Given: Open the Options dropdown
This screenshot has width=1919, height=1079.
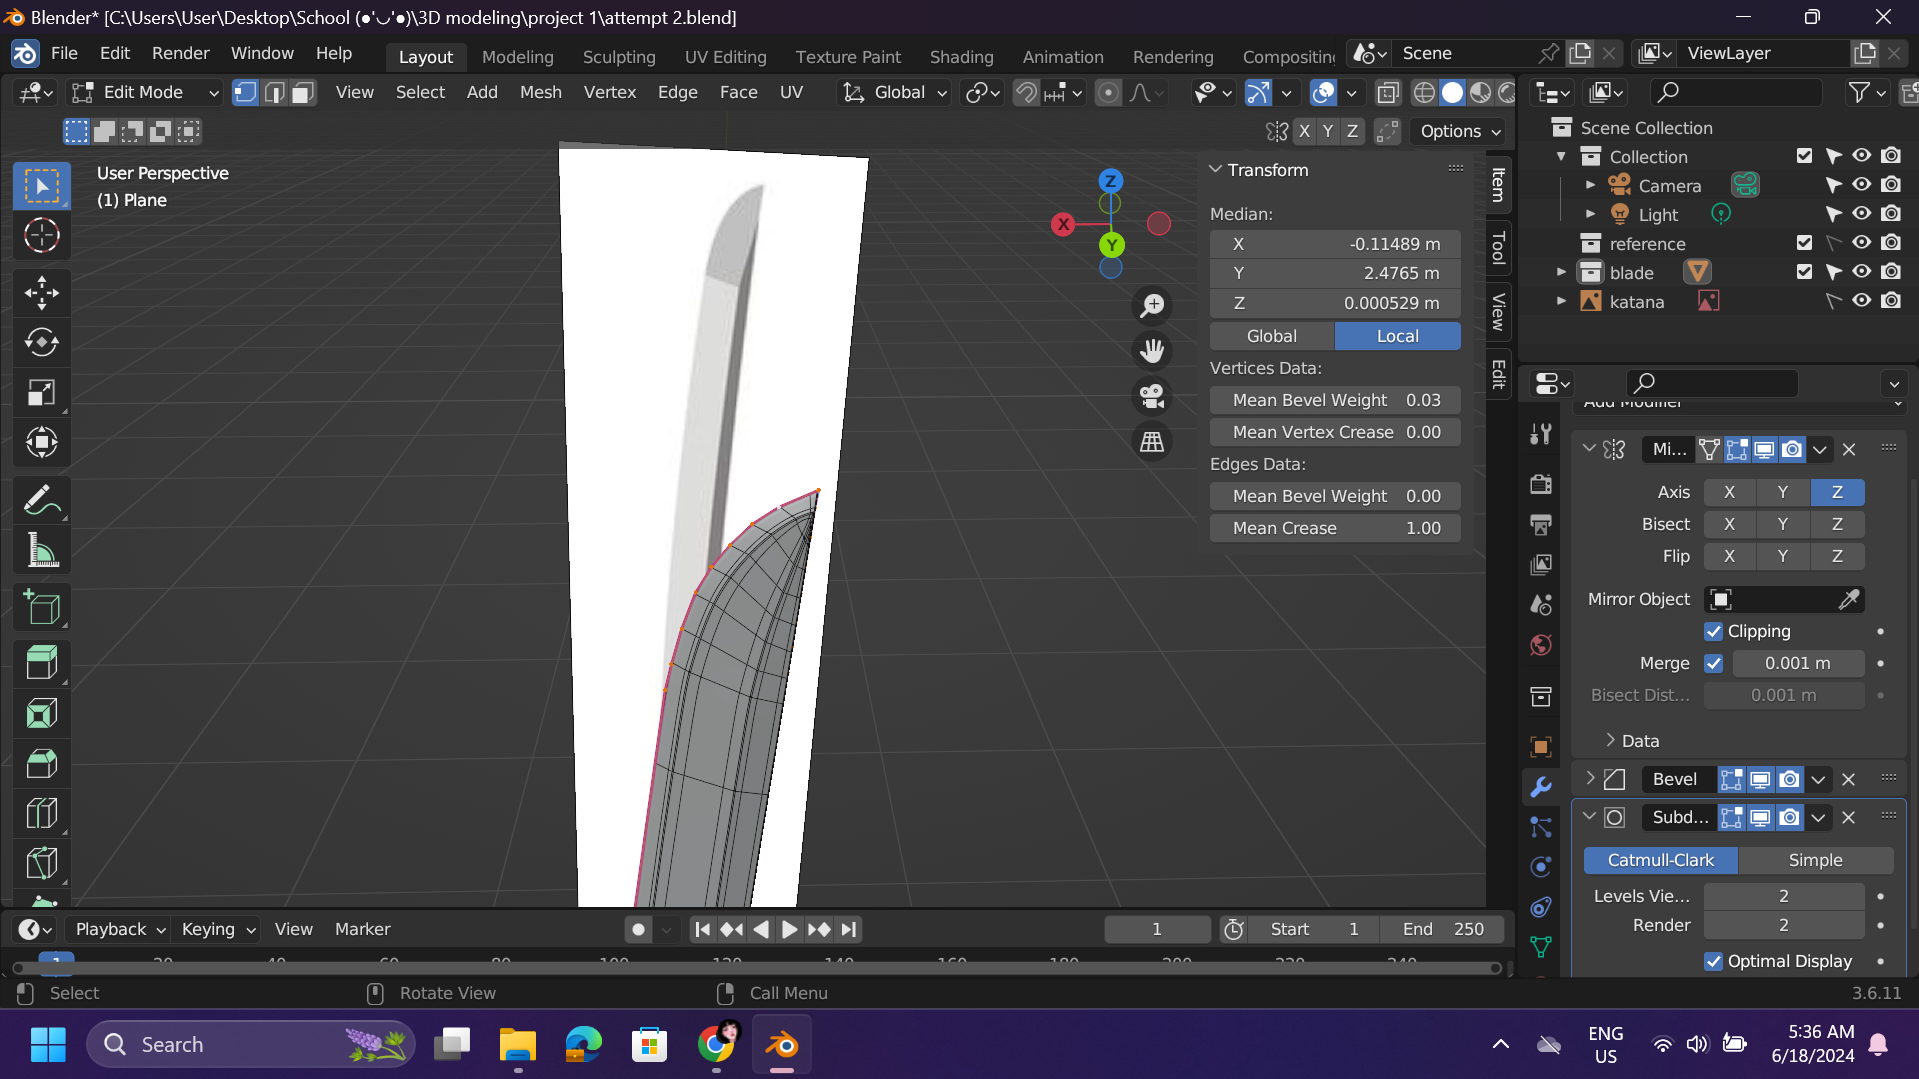Looking at the screenshot, I should click(x=1460, y=131).
